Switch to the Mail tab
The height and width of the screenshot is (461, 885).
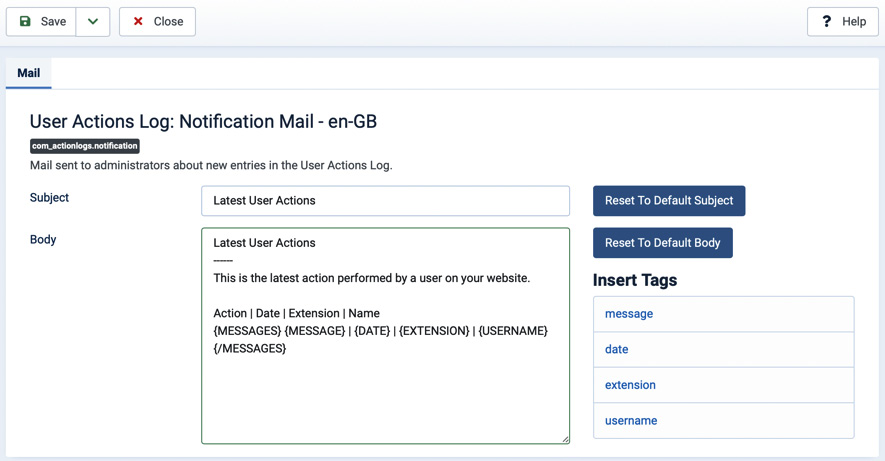29,73
